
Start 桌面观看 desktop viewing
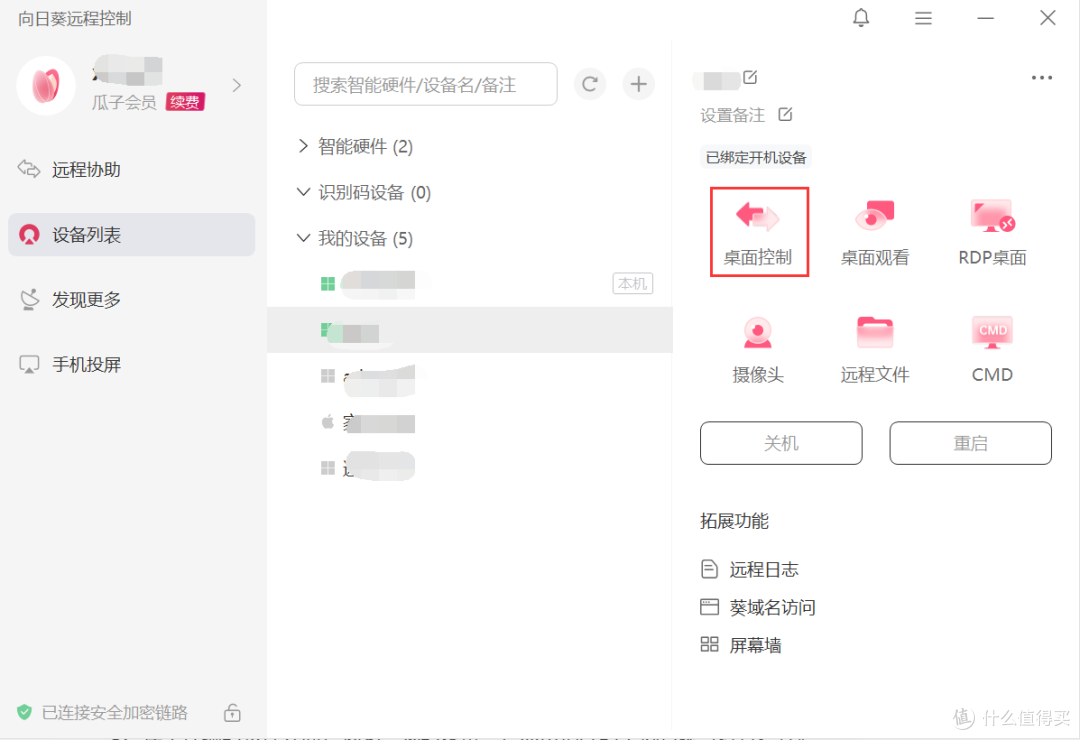(x=875, y=232)
